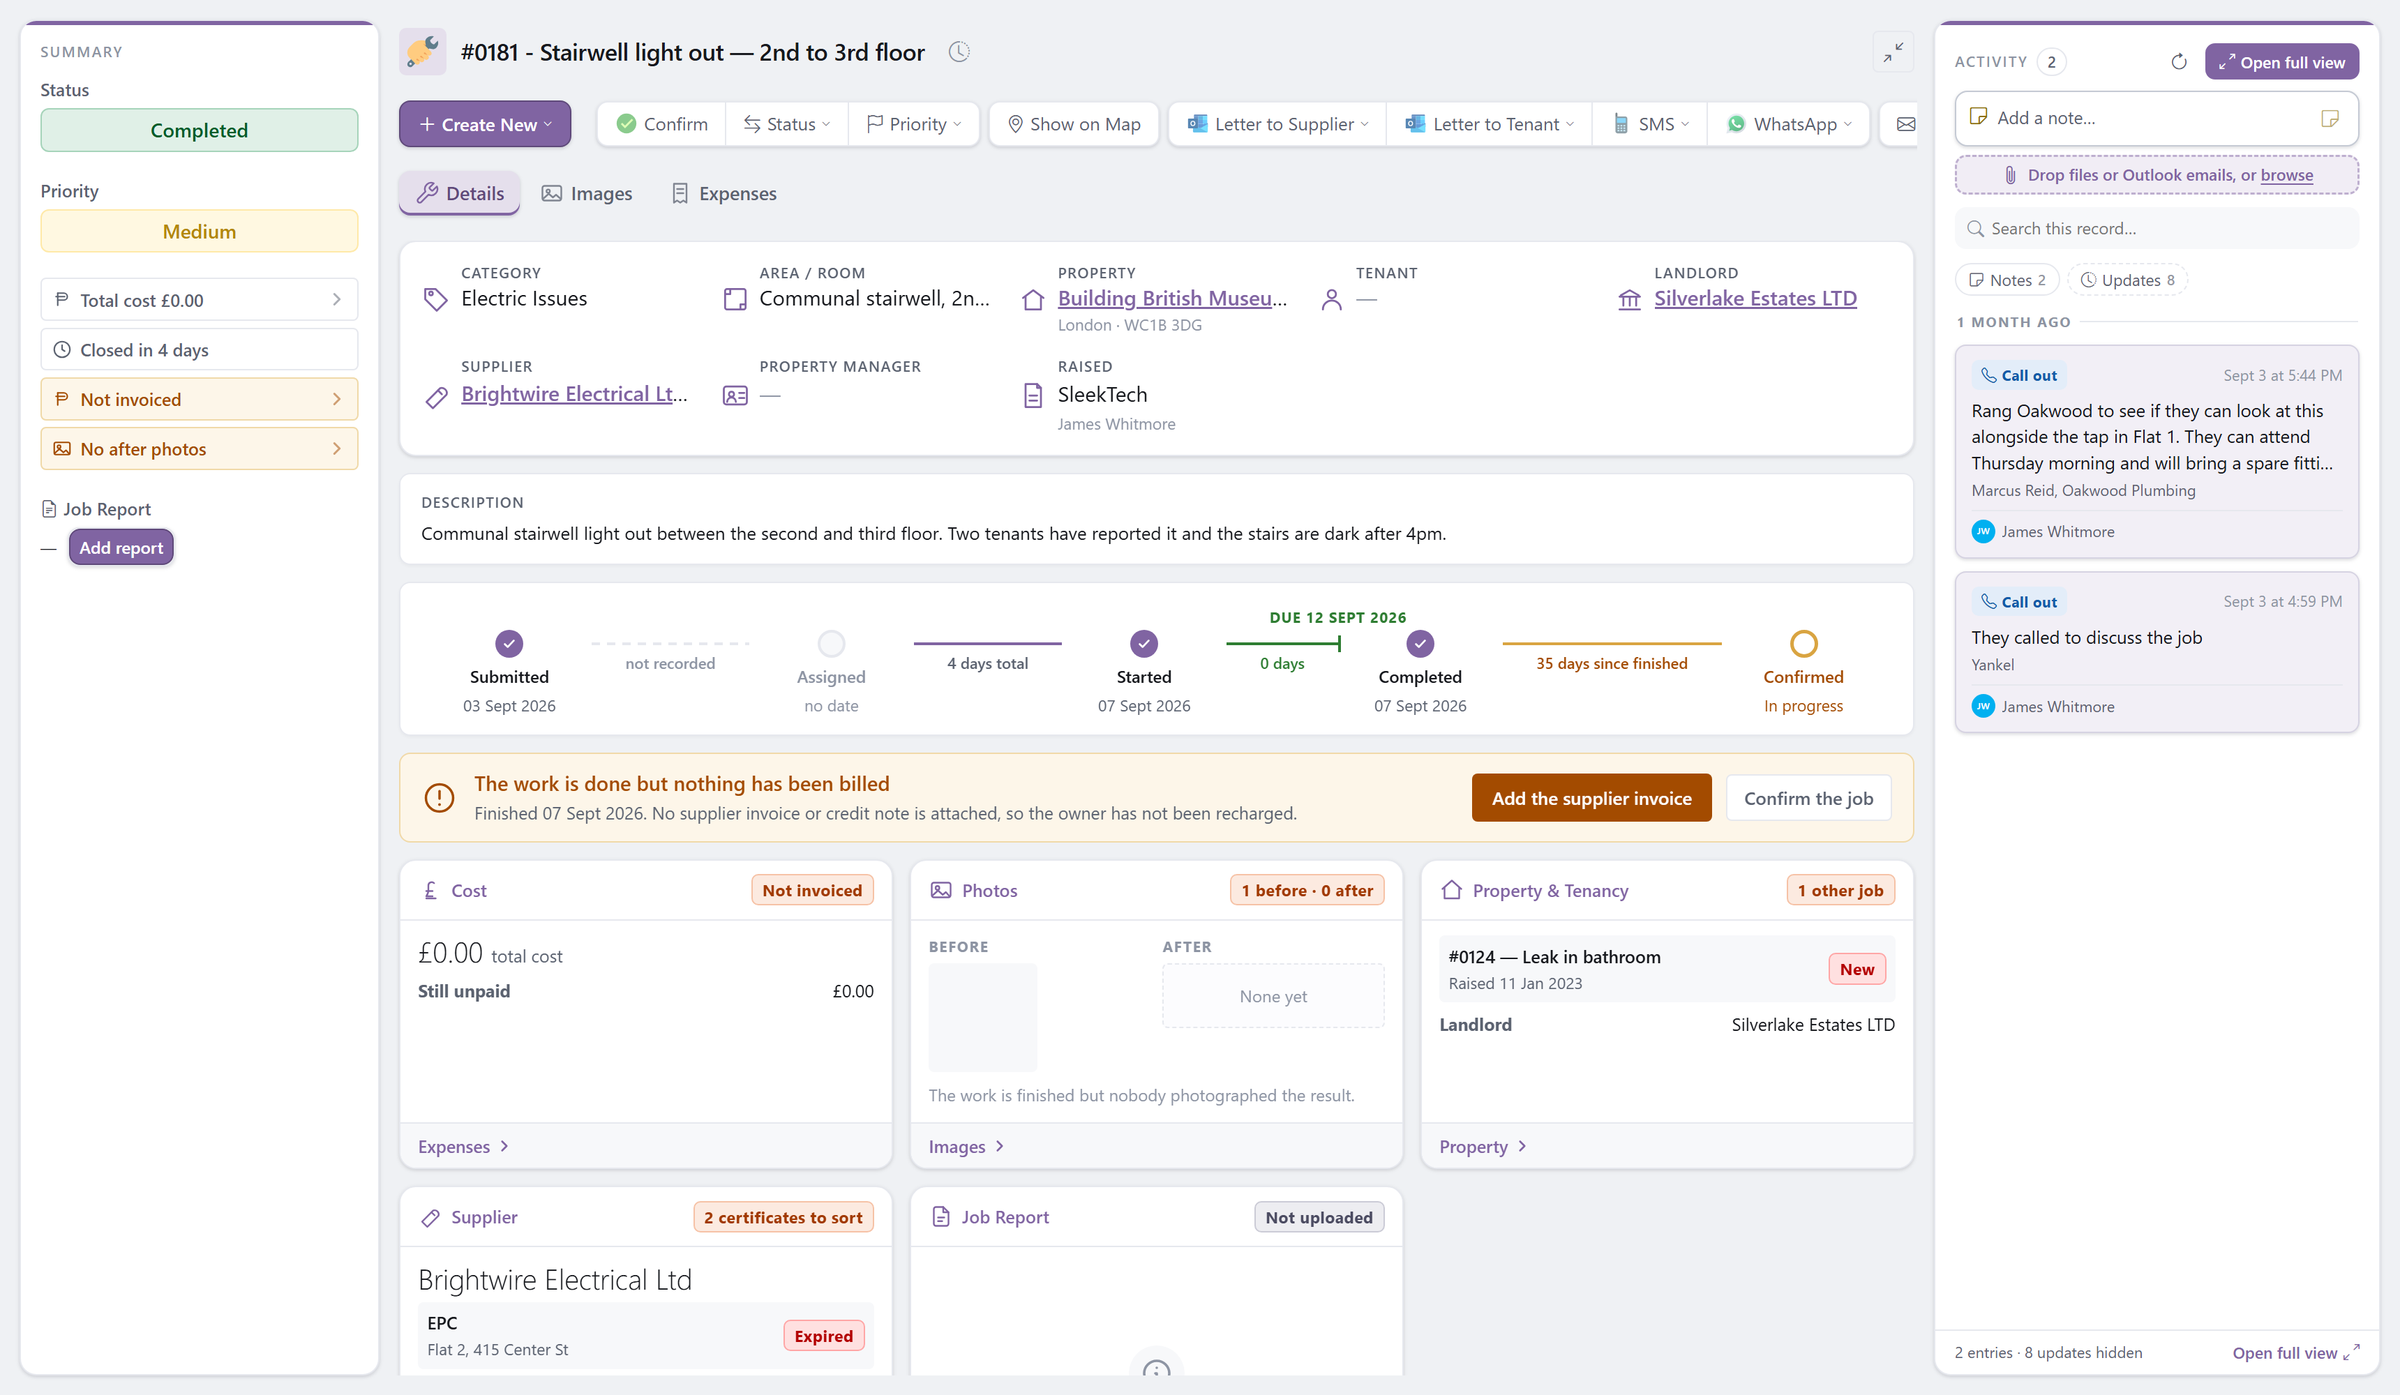Click the Confirm button with green check
This screenshot has height=1395, width=2400.
[662, 124]
